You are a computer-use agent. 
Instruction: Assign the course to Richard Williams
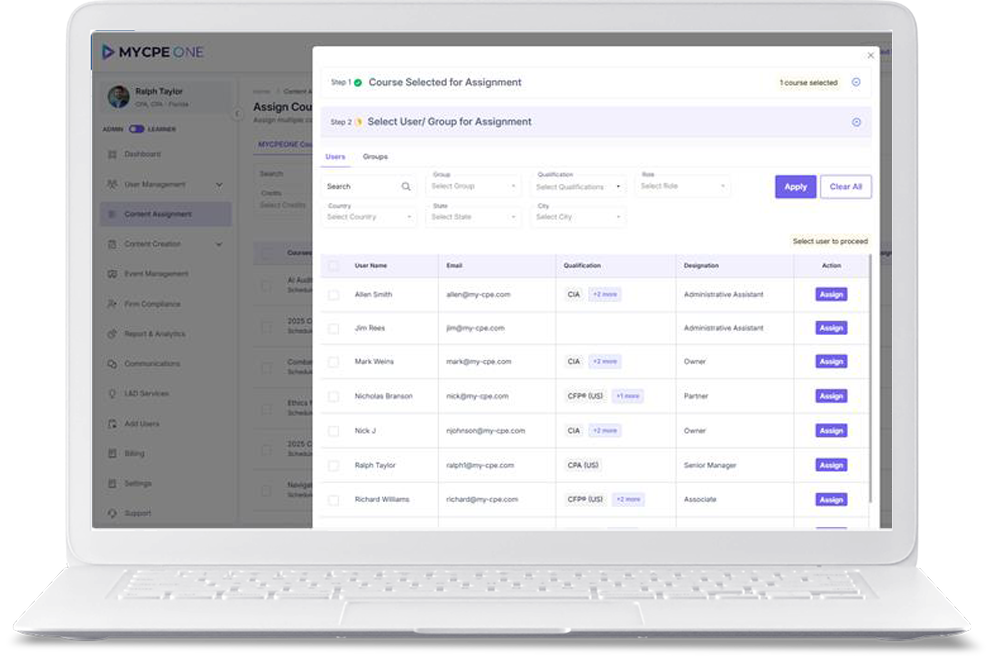click(831, 500)
